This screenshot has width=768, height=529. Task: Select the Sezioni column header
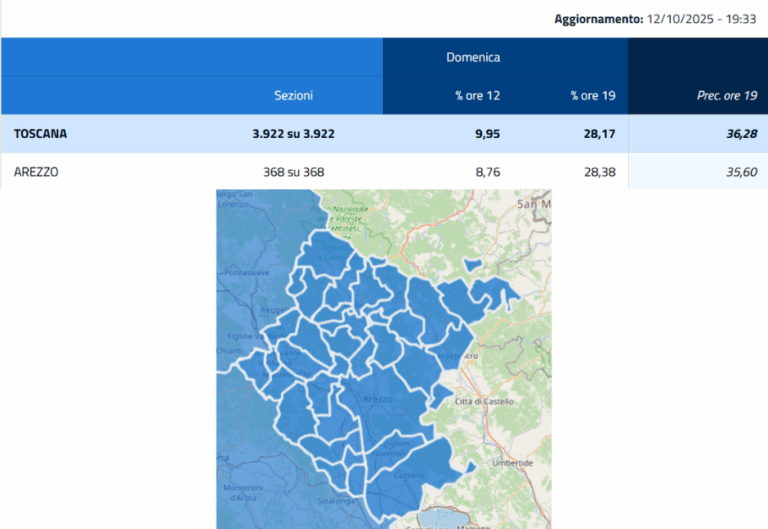293,95
